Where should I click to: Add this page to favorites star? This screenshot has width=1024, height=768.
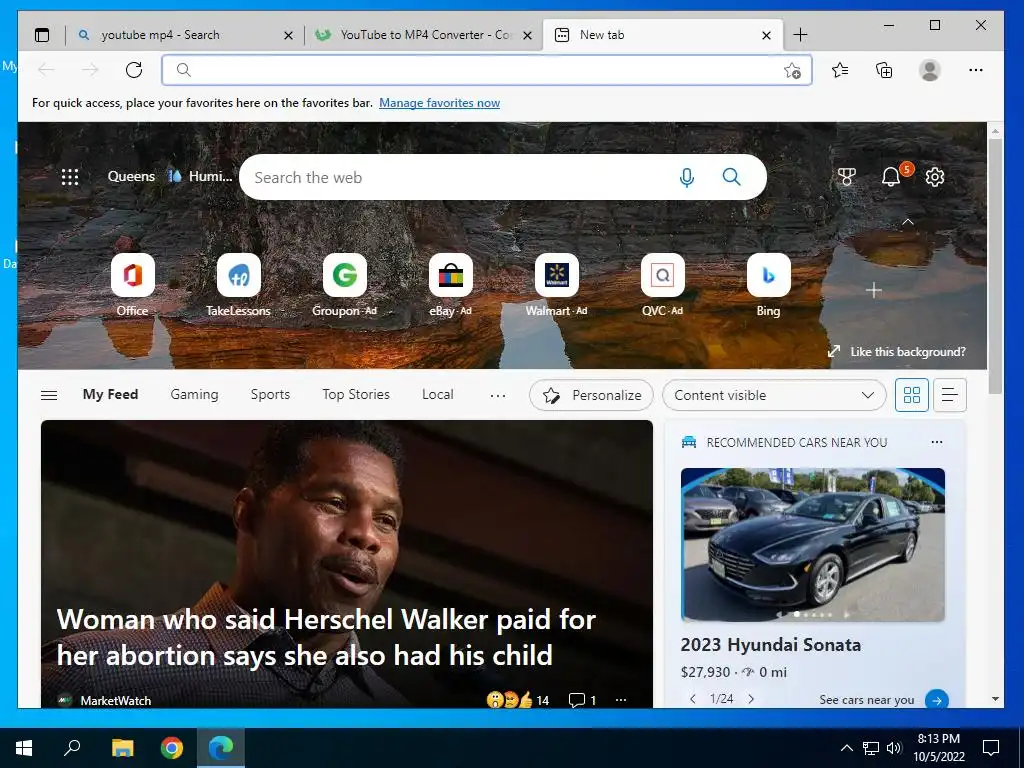pos(792,71)
